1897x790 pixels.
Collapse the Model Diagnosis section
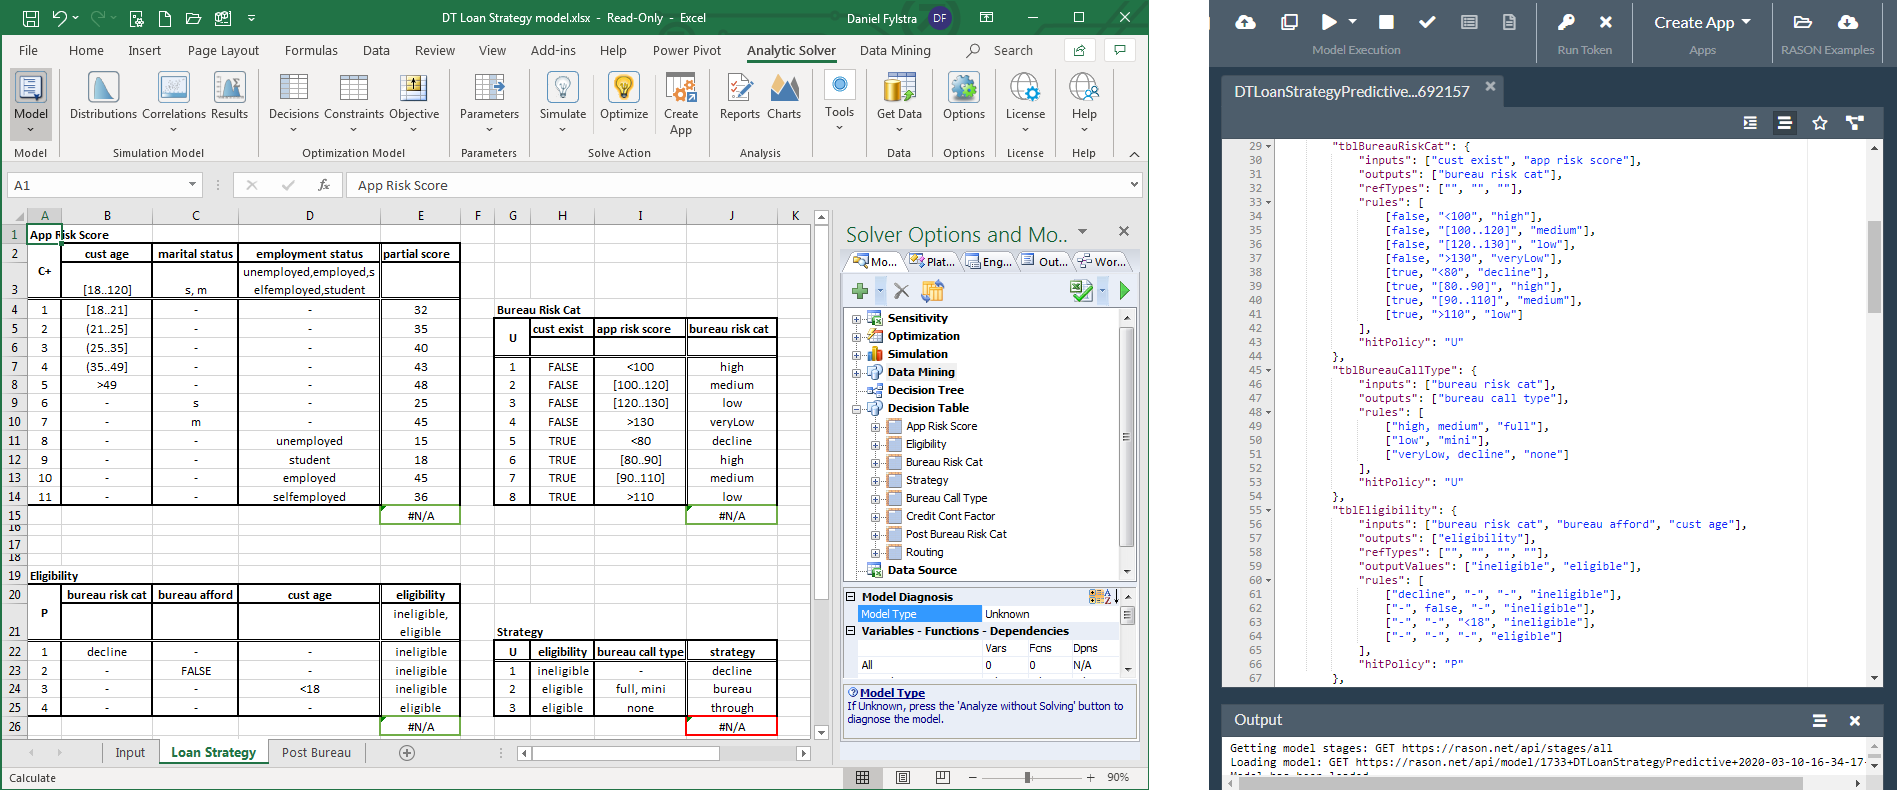click(851, 597)
